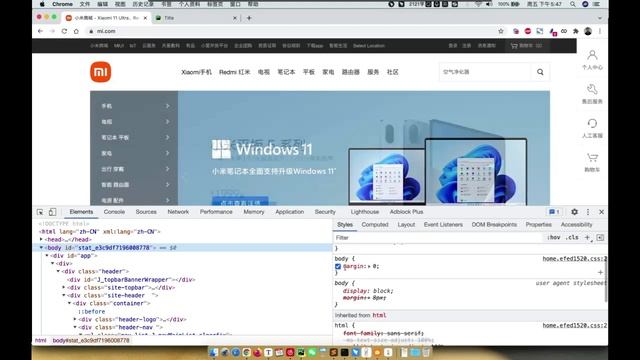Click the 笔记本 nav link
The image size is (640, 360).
click(x=286, y=72)
